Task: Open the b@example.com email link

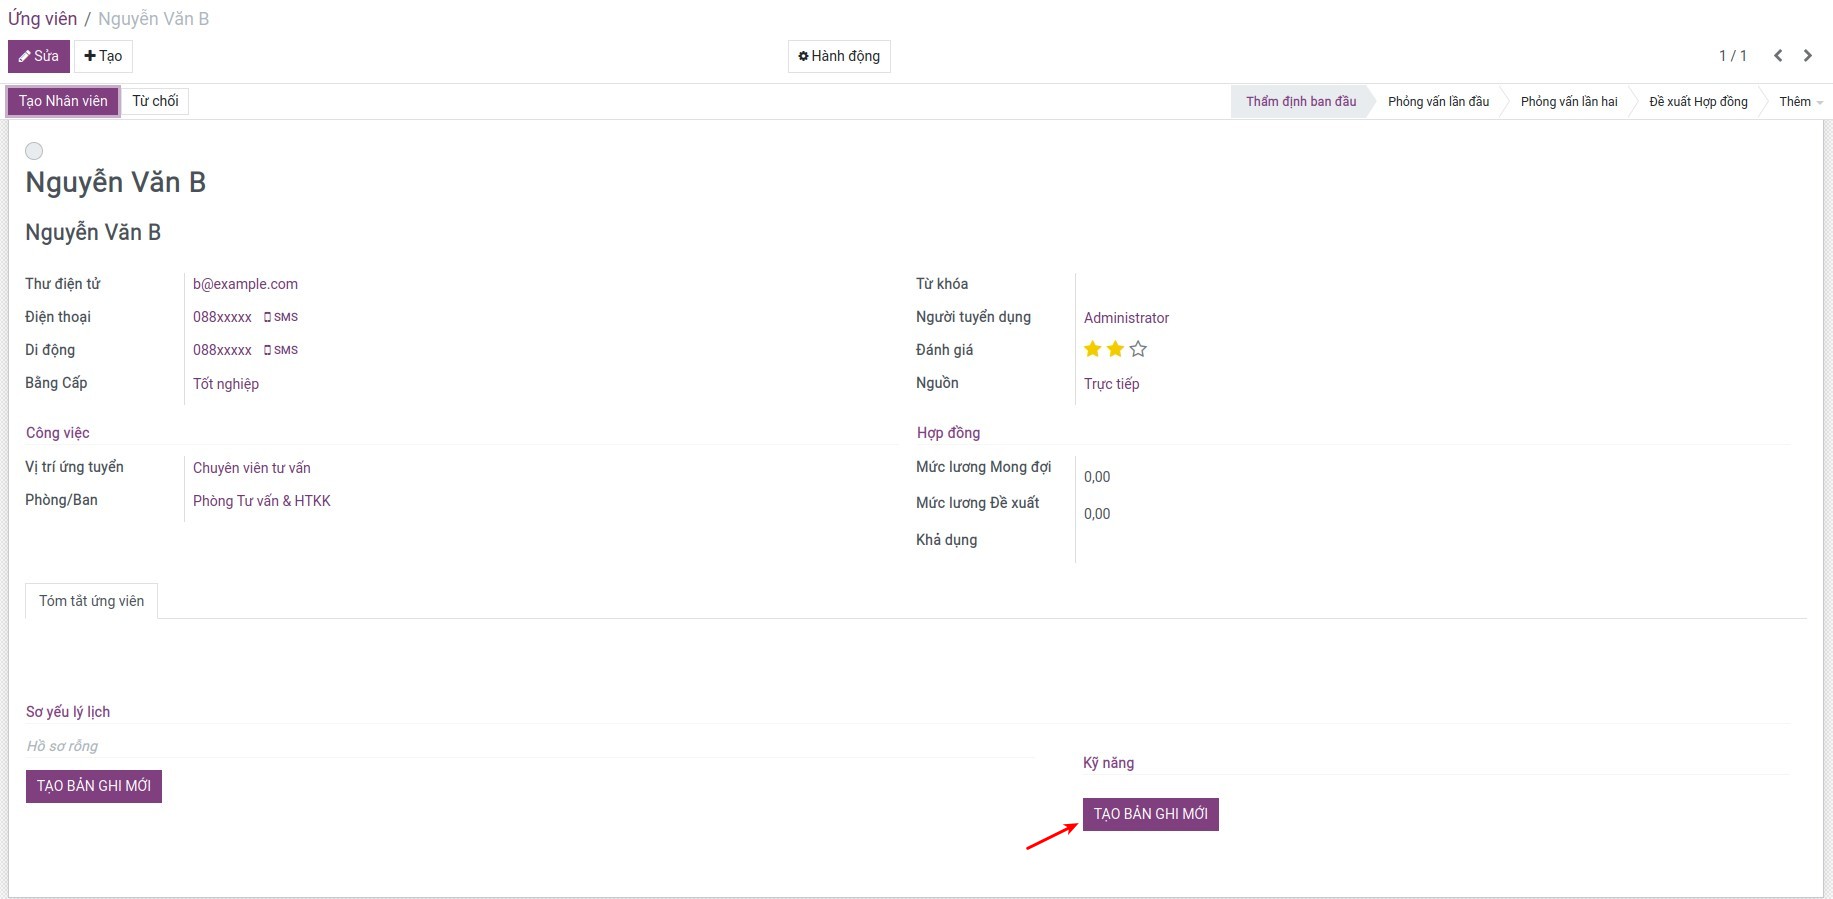Action: pos(245,284)
